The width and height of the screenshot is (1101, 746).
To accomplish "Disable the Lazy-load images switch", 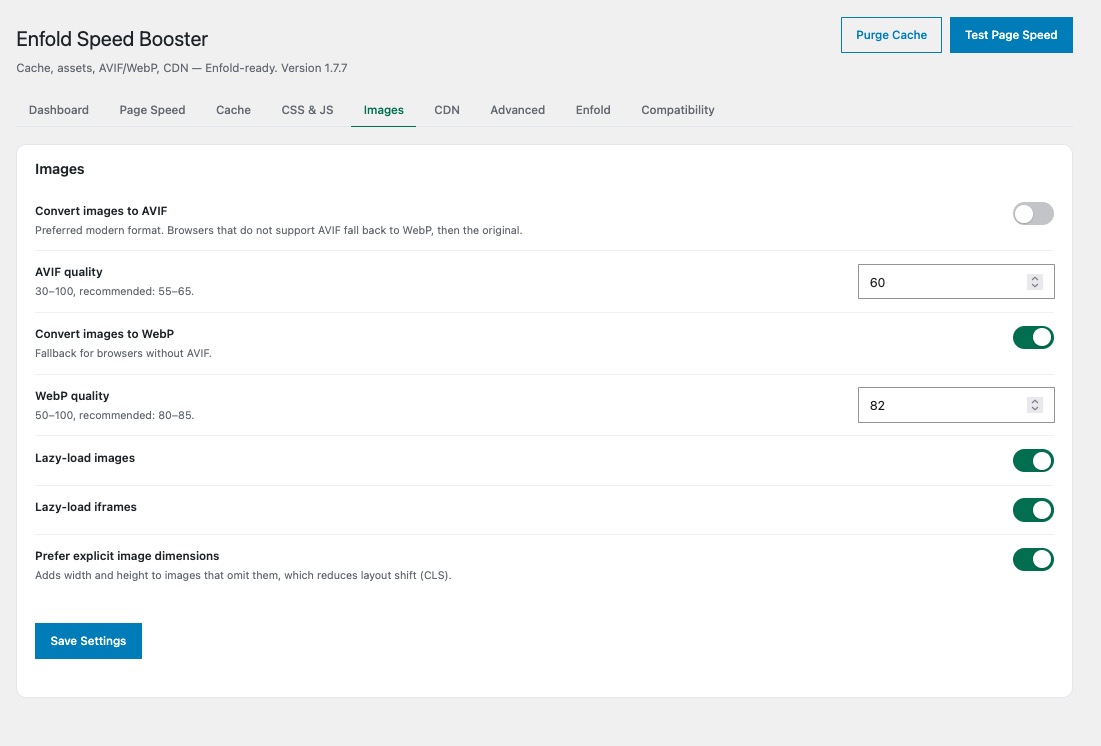I will click(1033, 461).
